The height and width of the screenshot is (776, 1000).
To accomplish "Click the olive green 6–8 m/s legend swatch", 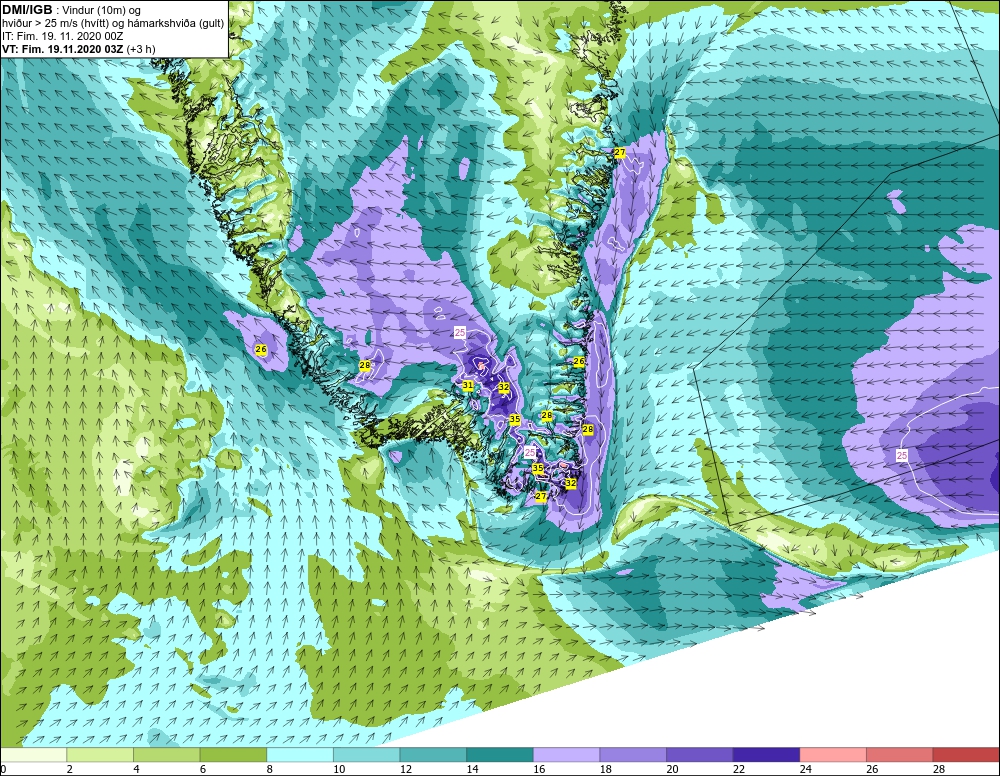I will coord(233,755).
